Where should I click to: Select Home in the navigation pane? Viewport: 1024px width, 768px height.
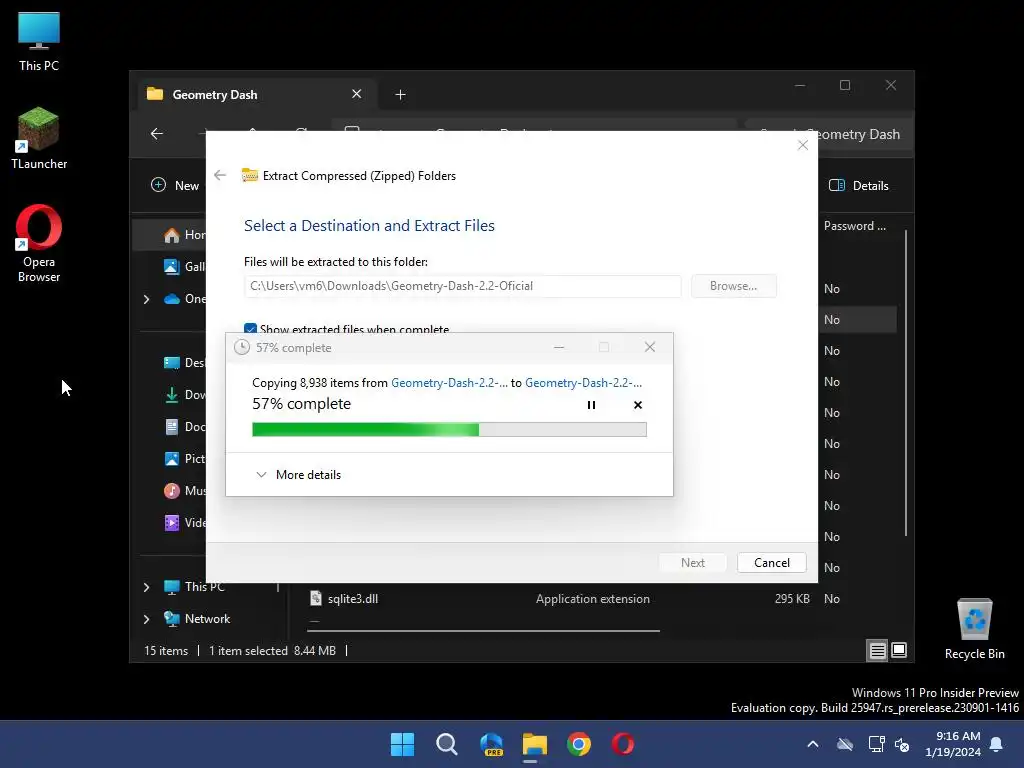(185, 235)
